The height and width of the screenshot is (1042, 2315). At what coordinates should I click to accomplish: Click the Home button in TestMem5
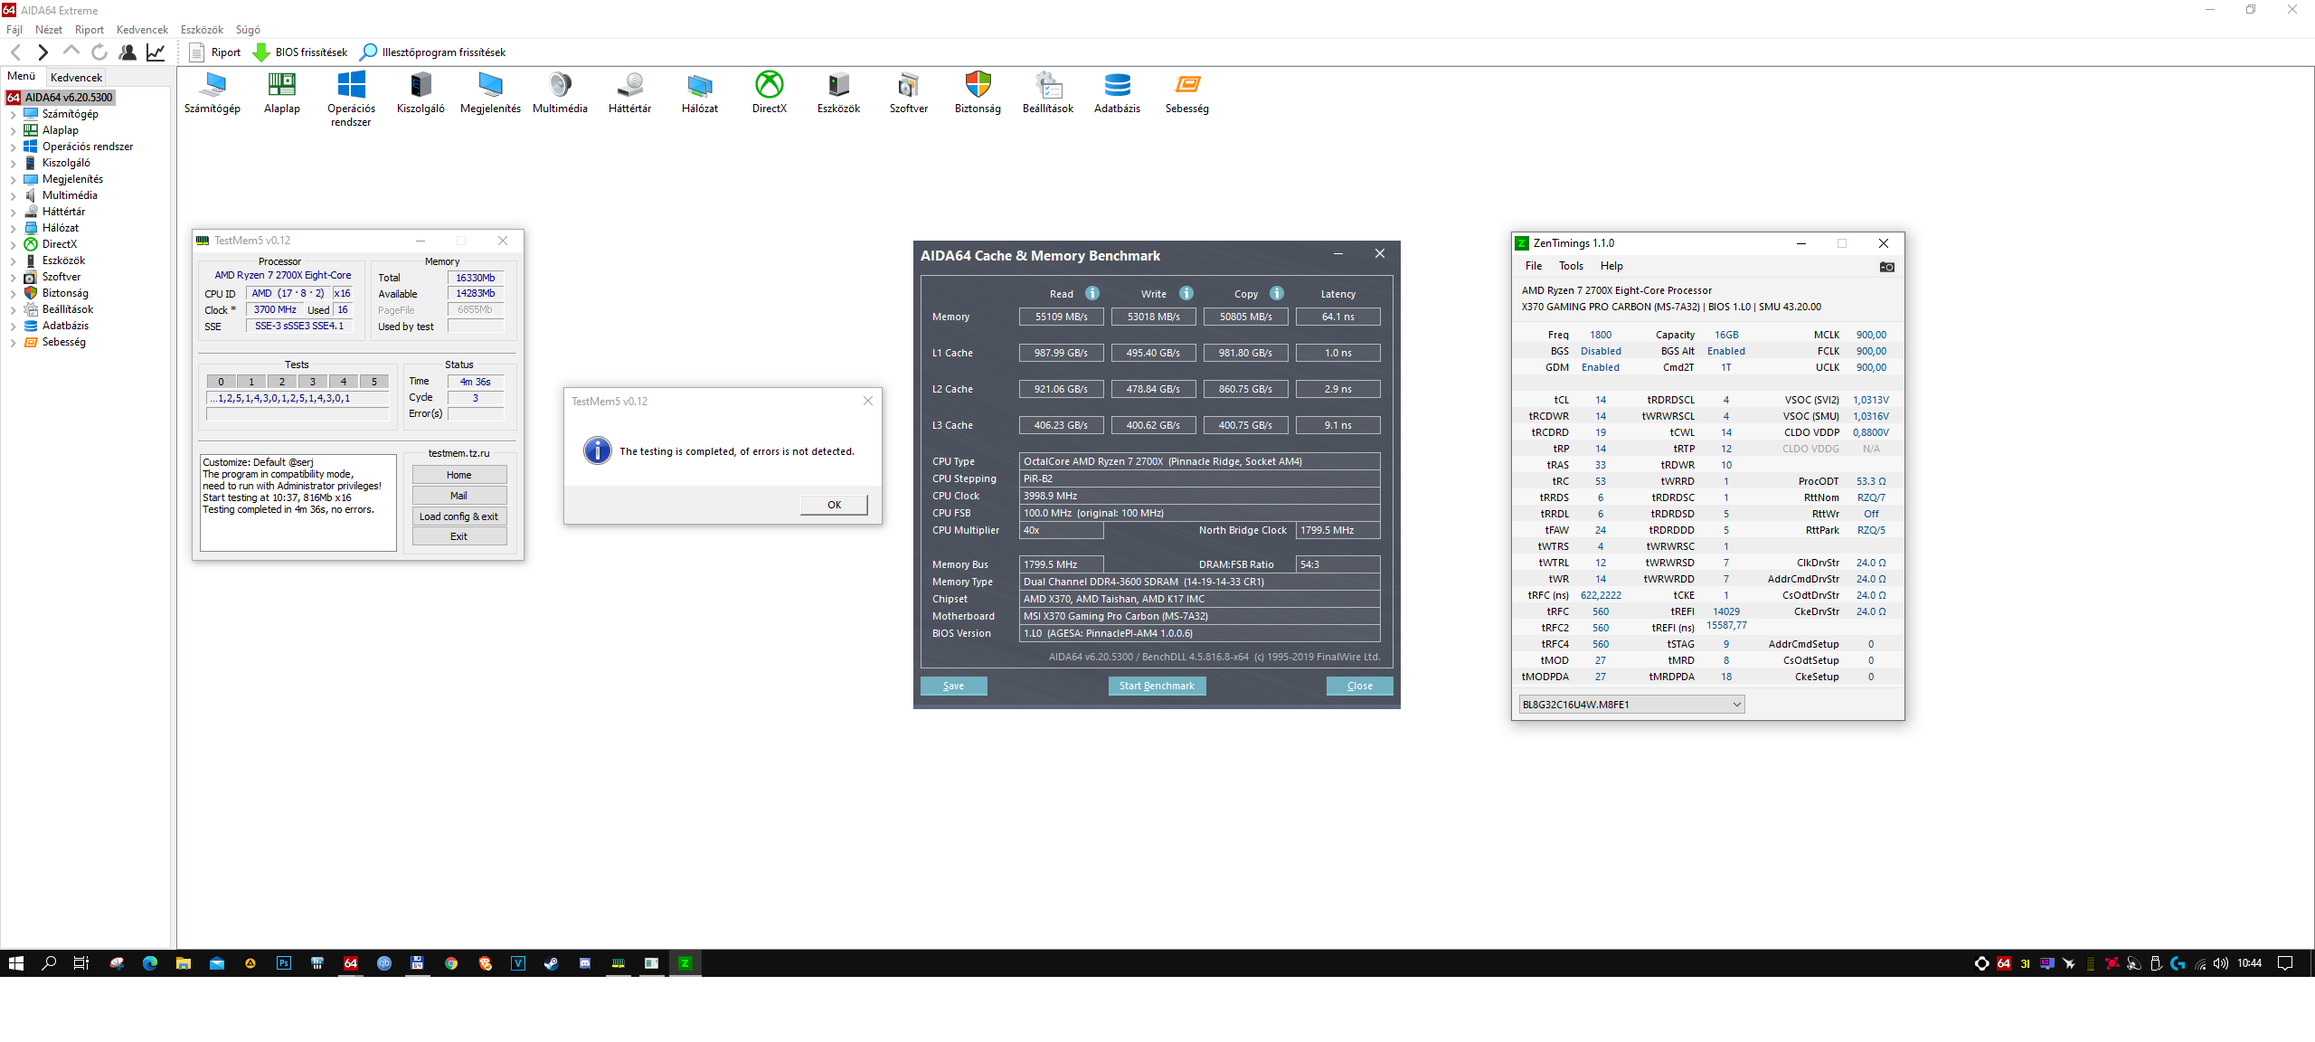459,475
